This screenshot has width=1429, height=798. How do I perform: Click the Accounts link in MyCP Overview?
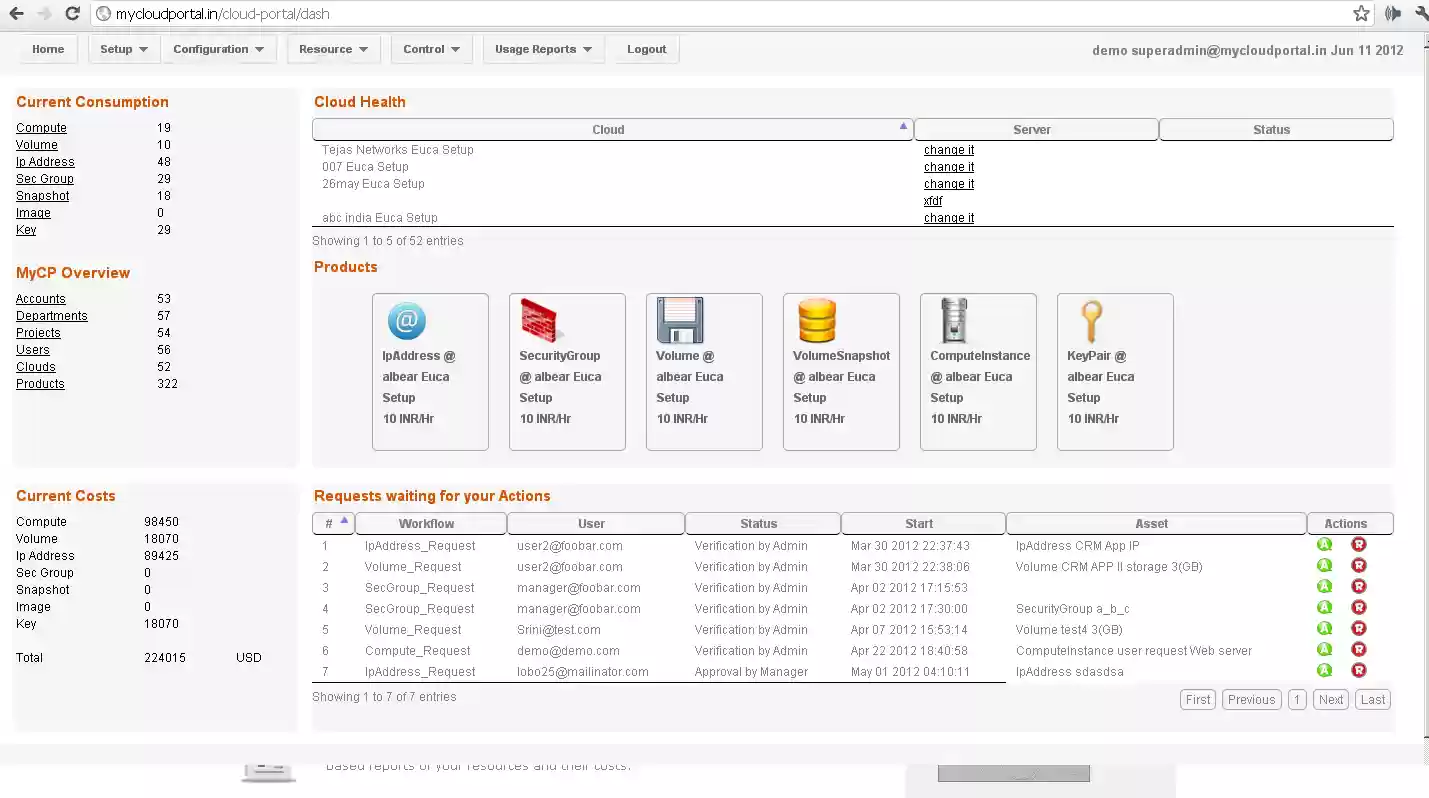click(x=40, y=298)
